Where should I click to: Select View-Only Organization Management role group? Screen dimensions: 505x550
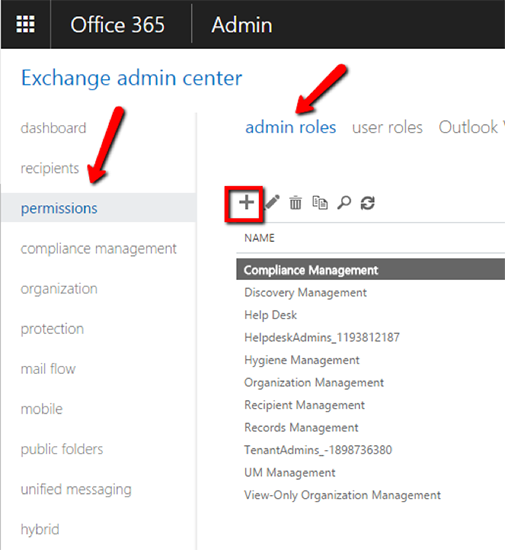(x=342, y=495)
